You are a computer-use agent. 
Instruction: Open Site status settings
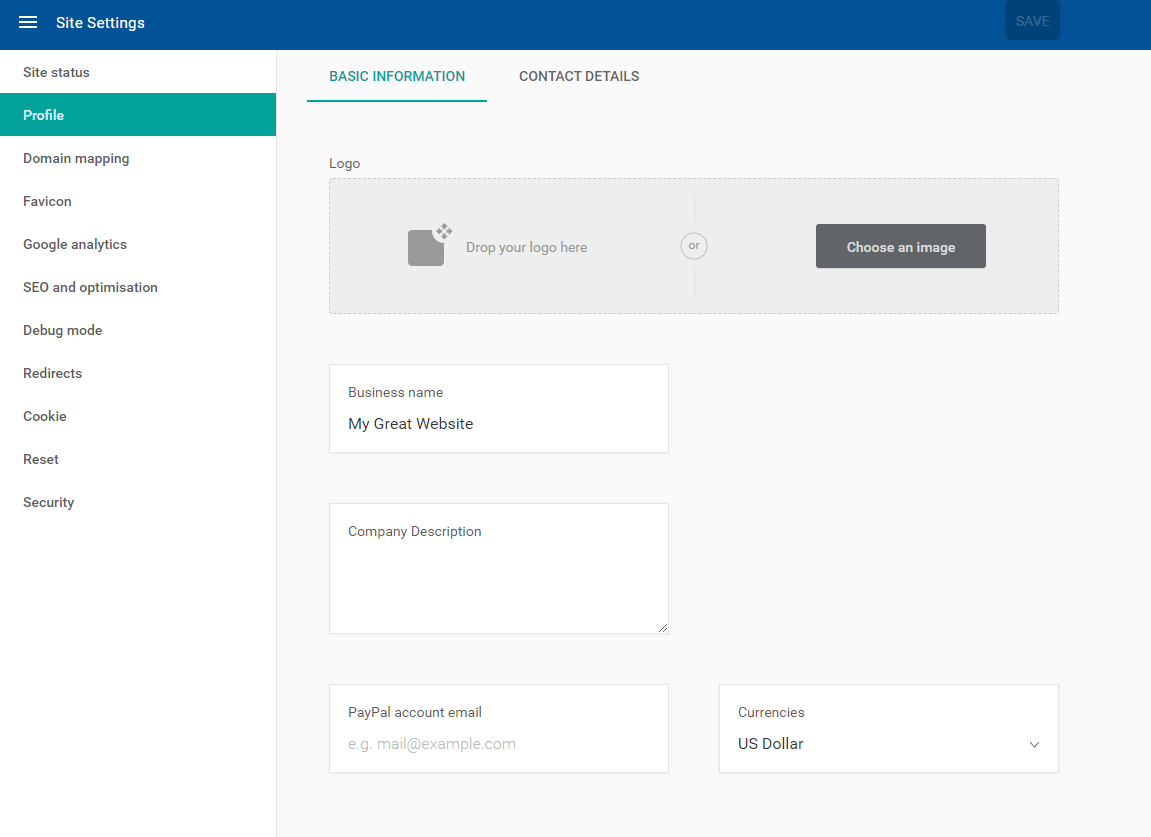56,72
